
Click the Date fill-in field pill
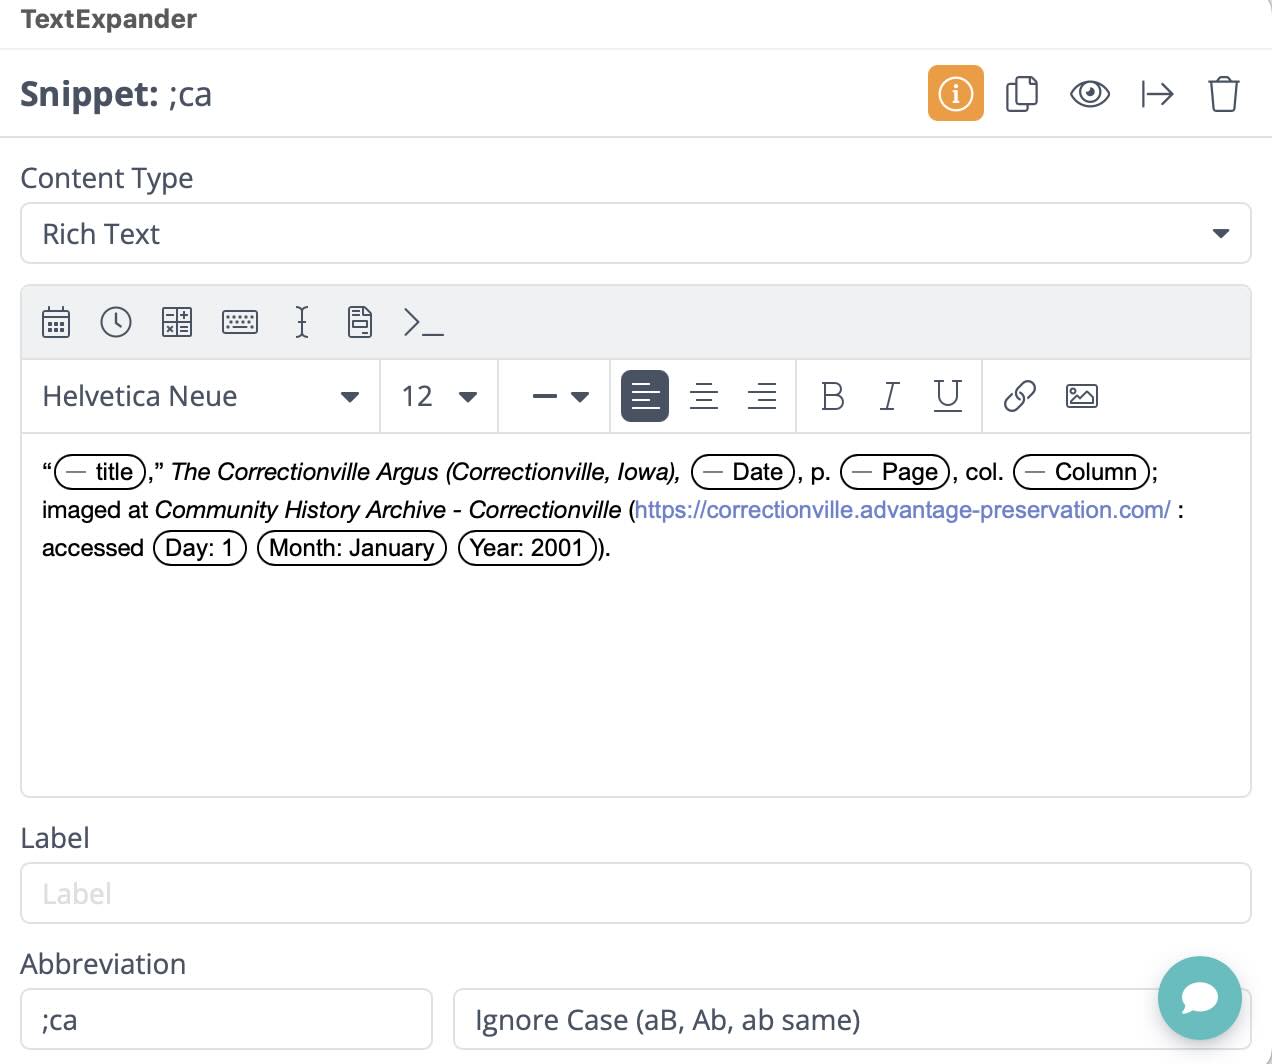[x=743, y=472]
